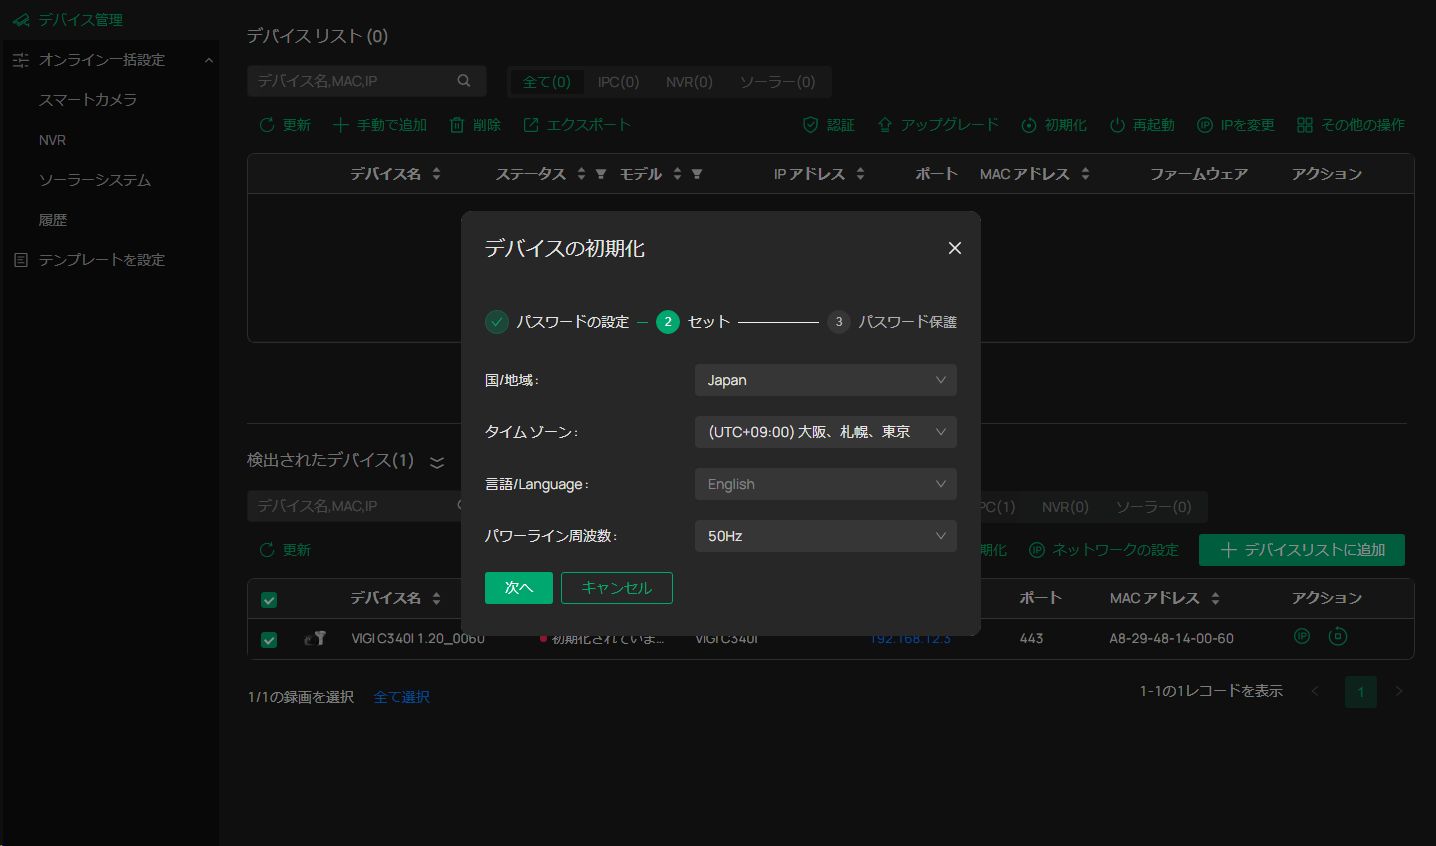This screenshot has height=846, width=1436.
Task: Open the time zone dropdown
Action: click(825, 432)
